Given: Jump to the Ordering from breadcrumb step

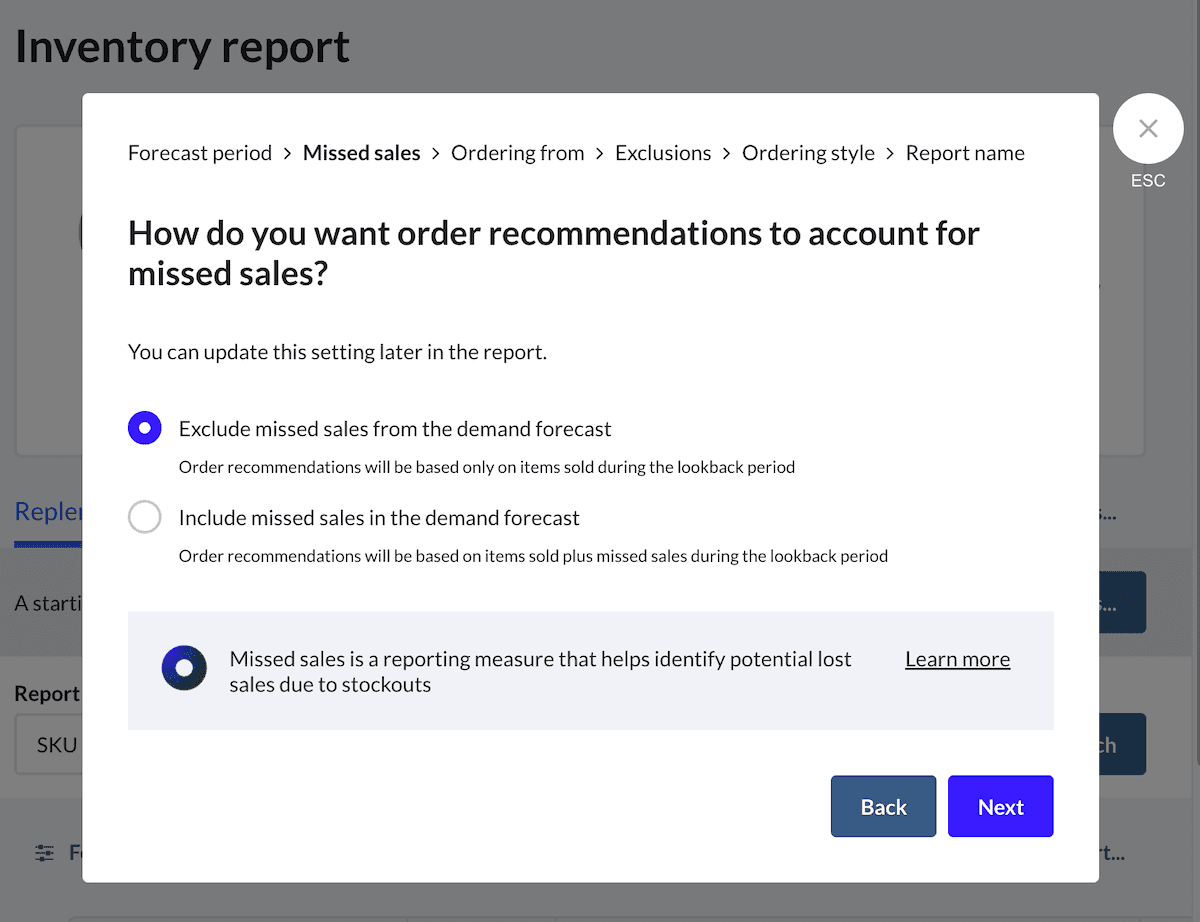Looking at the screenshot, I should pyautogui.click(x=517, y=153).
